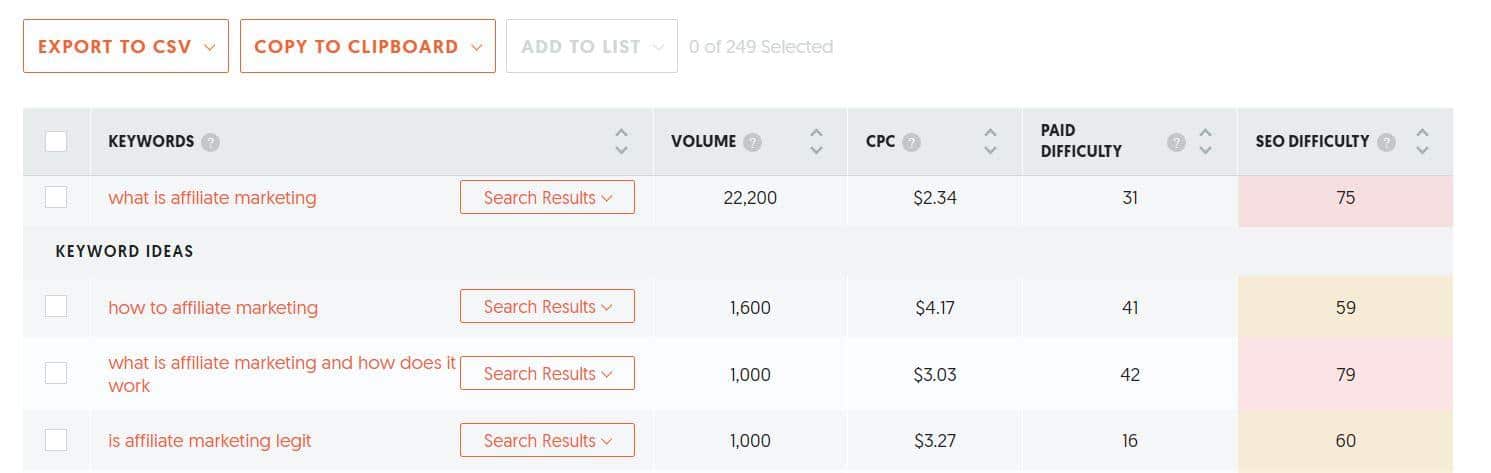Check the 'what is affiliate marketing' row
Image resolution: width=1491 pixels, height=473 pixels.
tap(56, 197)
